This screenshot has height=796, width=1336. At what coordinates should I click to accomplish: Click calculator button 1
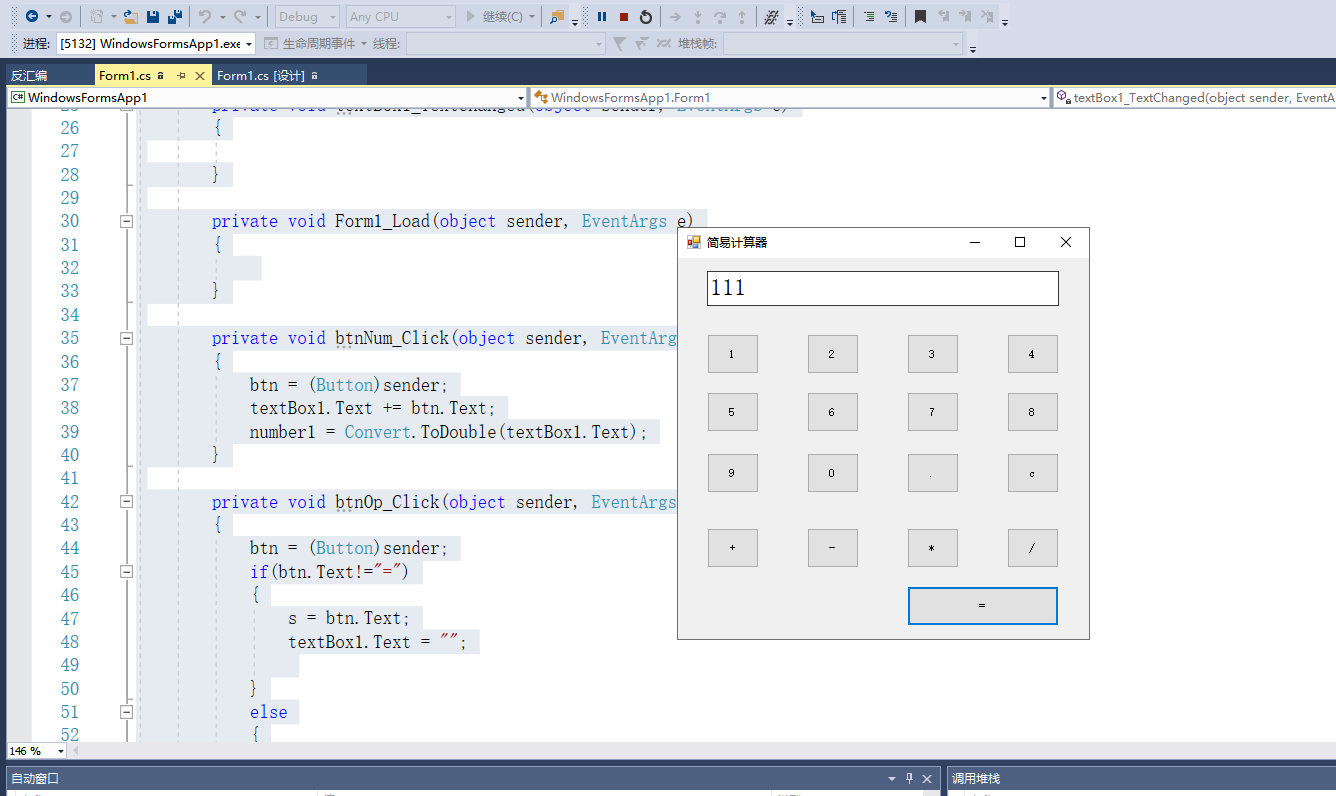(733, 354)
